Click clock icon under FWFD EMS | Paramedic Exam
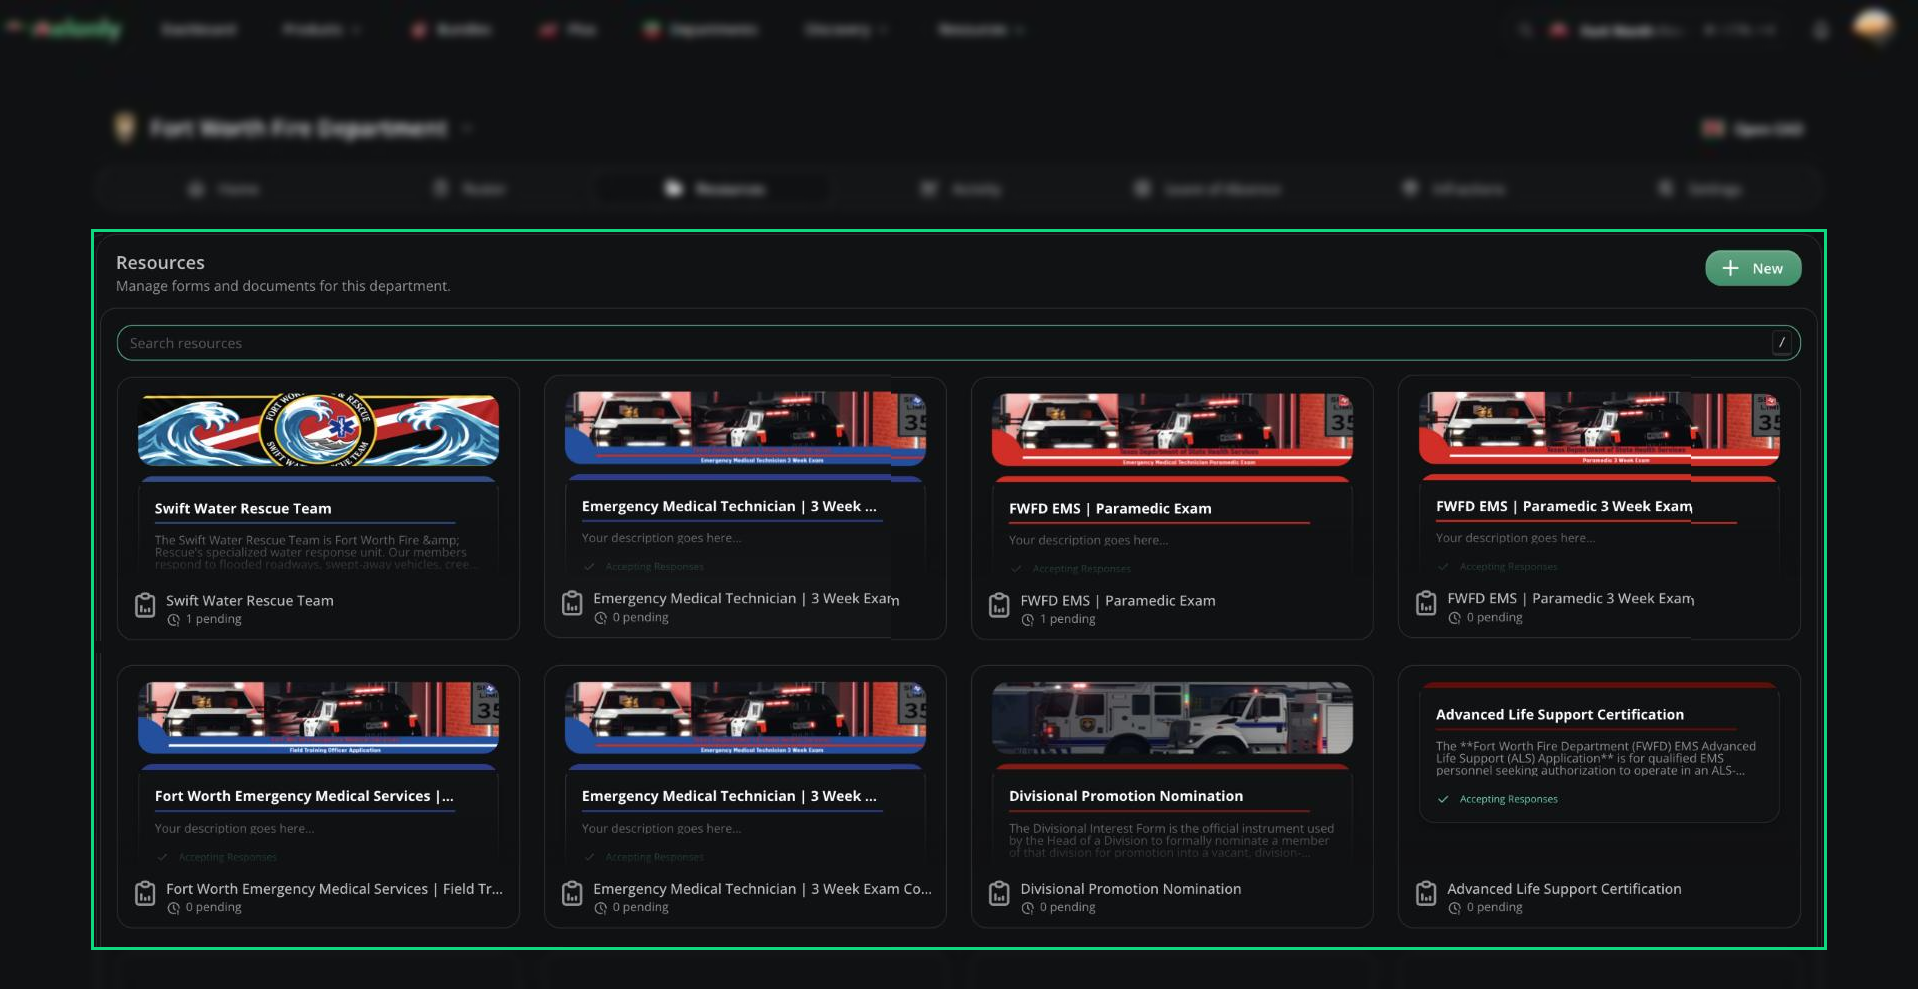Viewport: 1918px width, 989px height. [1028, 620]
